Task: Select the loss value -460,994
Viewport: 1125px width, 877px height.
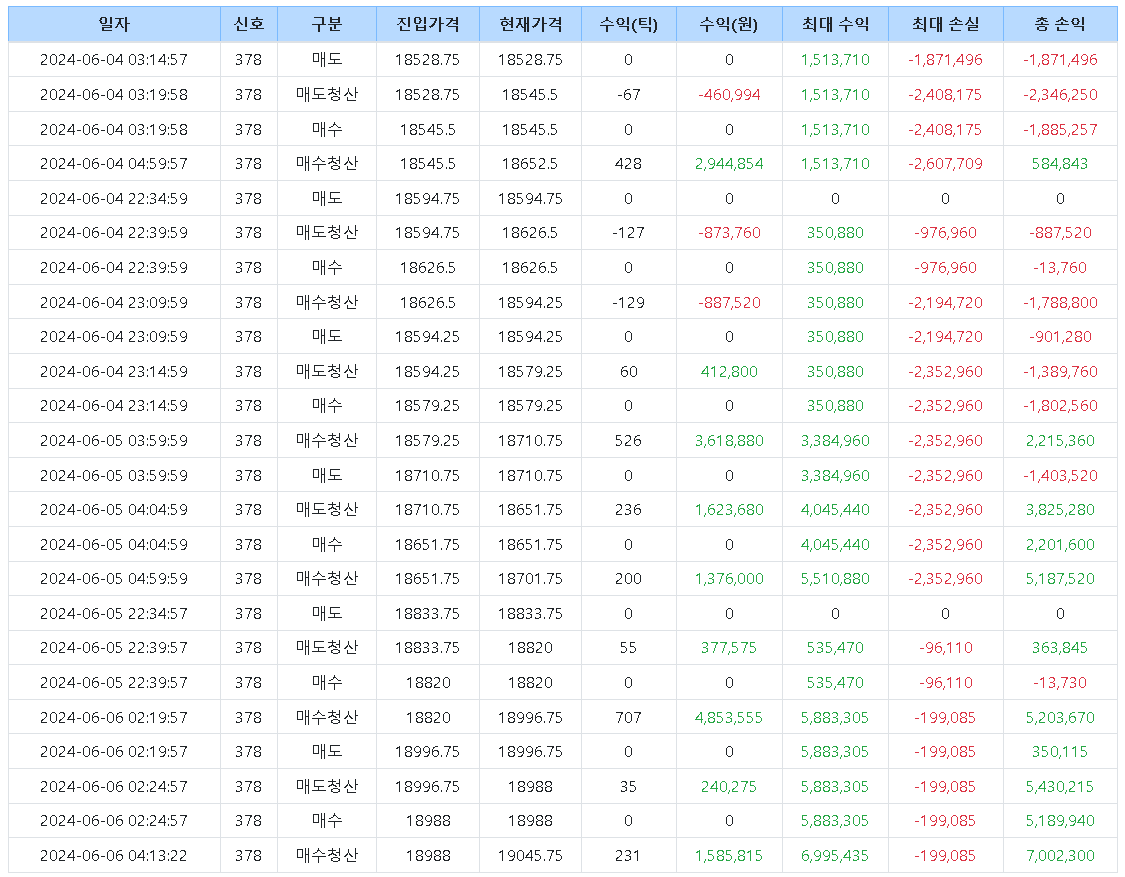Action: click(x=729, y=95)
